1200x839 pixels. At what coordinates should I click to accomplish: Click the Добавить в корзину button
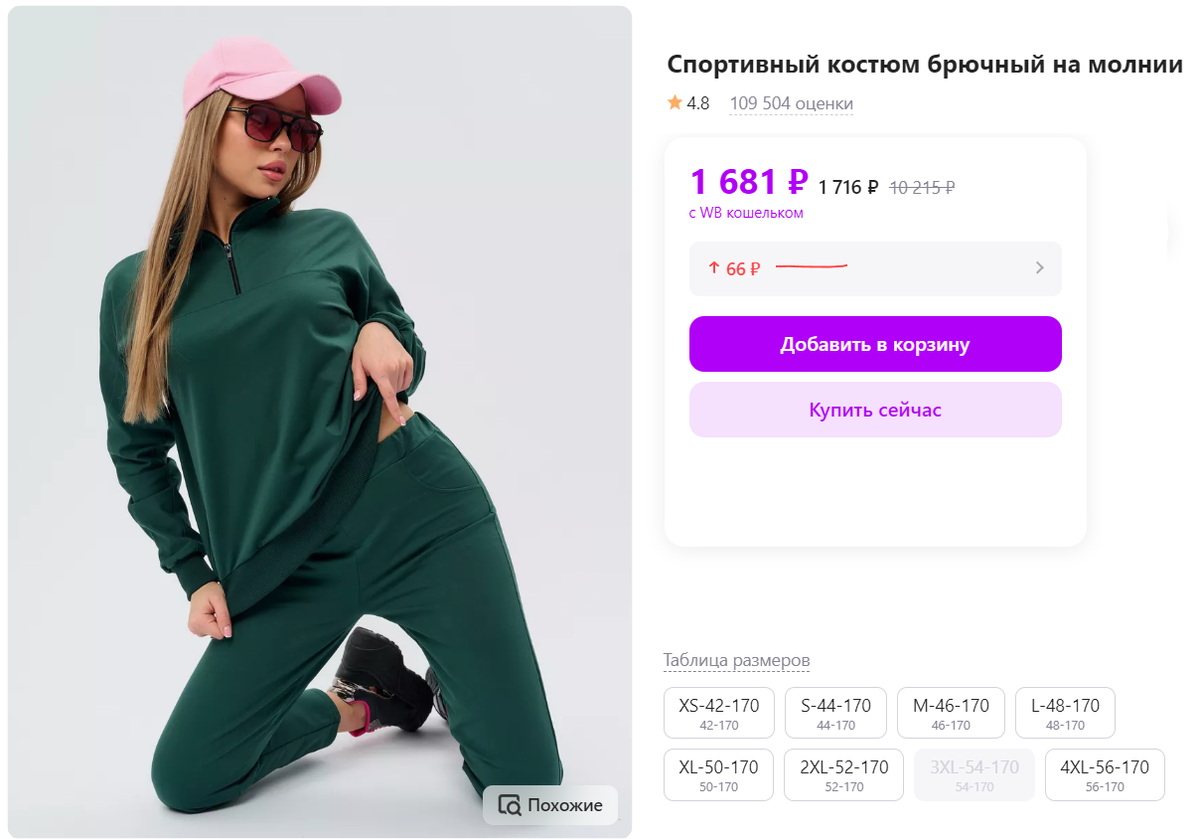(x=875, y=343)
